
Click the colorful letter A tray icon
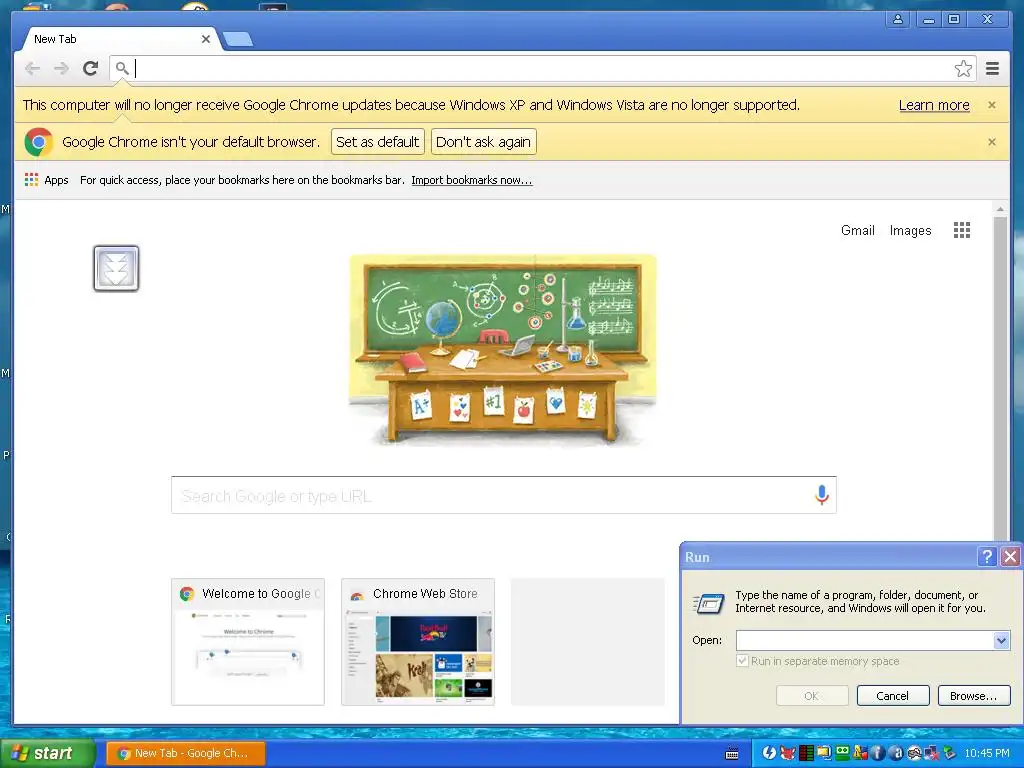coord(860,753)
